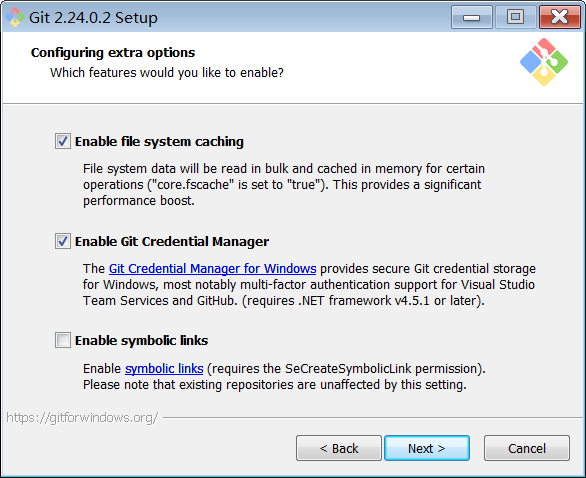Maximize the Git Setup window

[515, 17]
